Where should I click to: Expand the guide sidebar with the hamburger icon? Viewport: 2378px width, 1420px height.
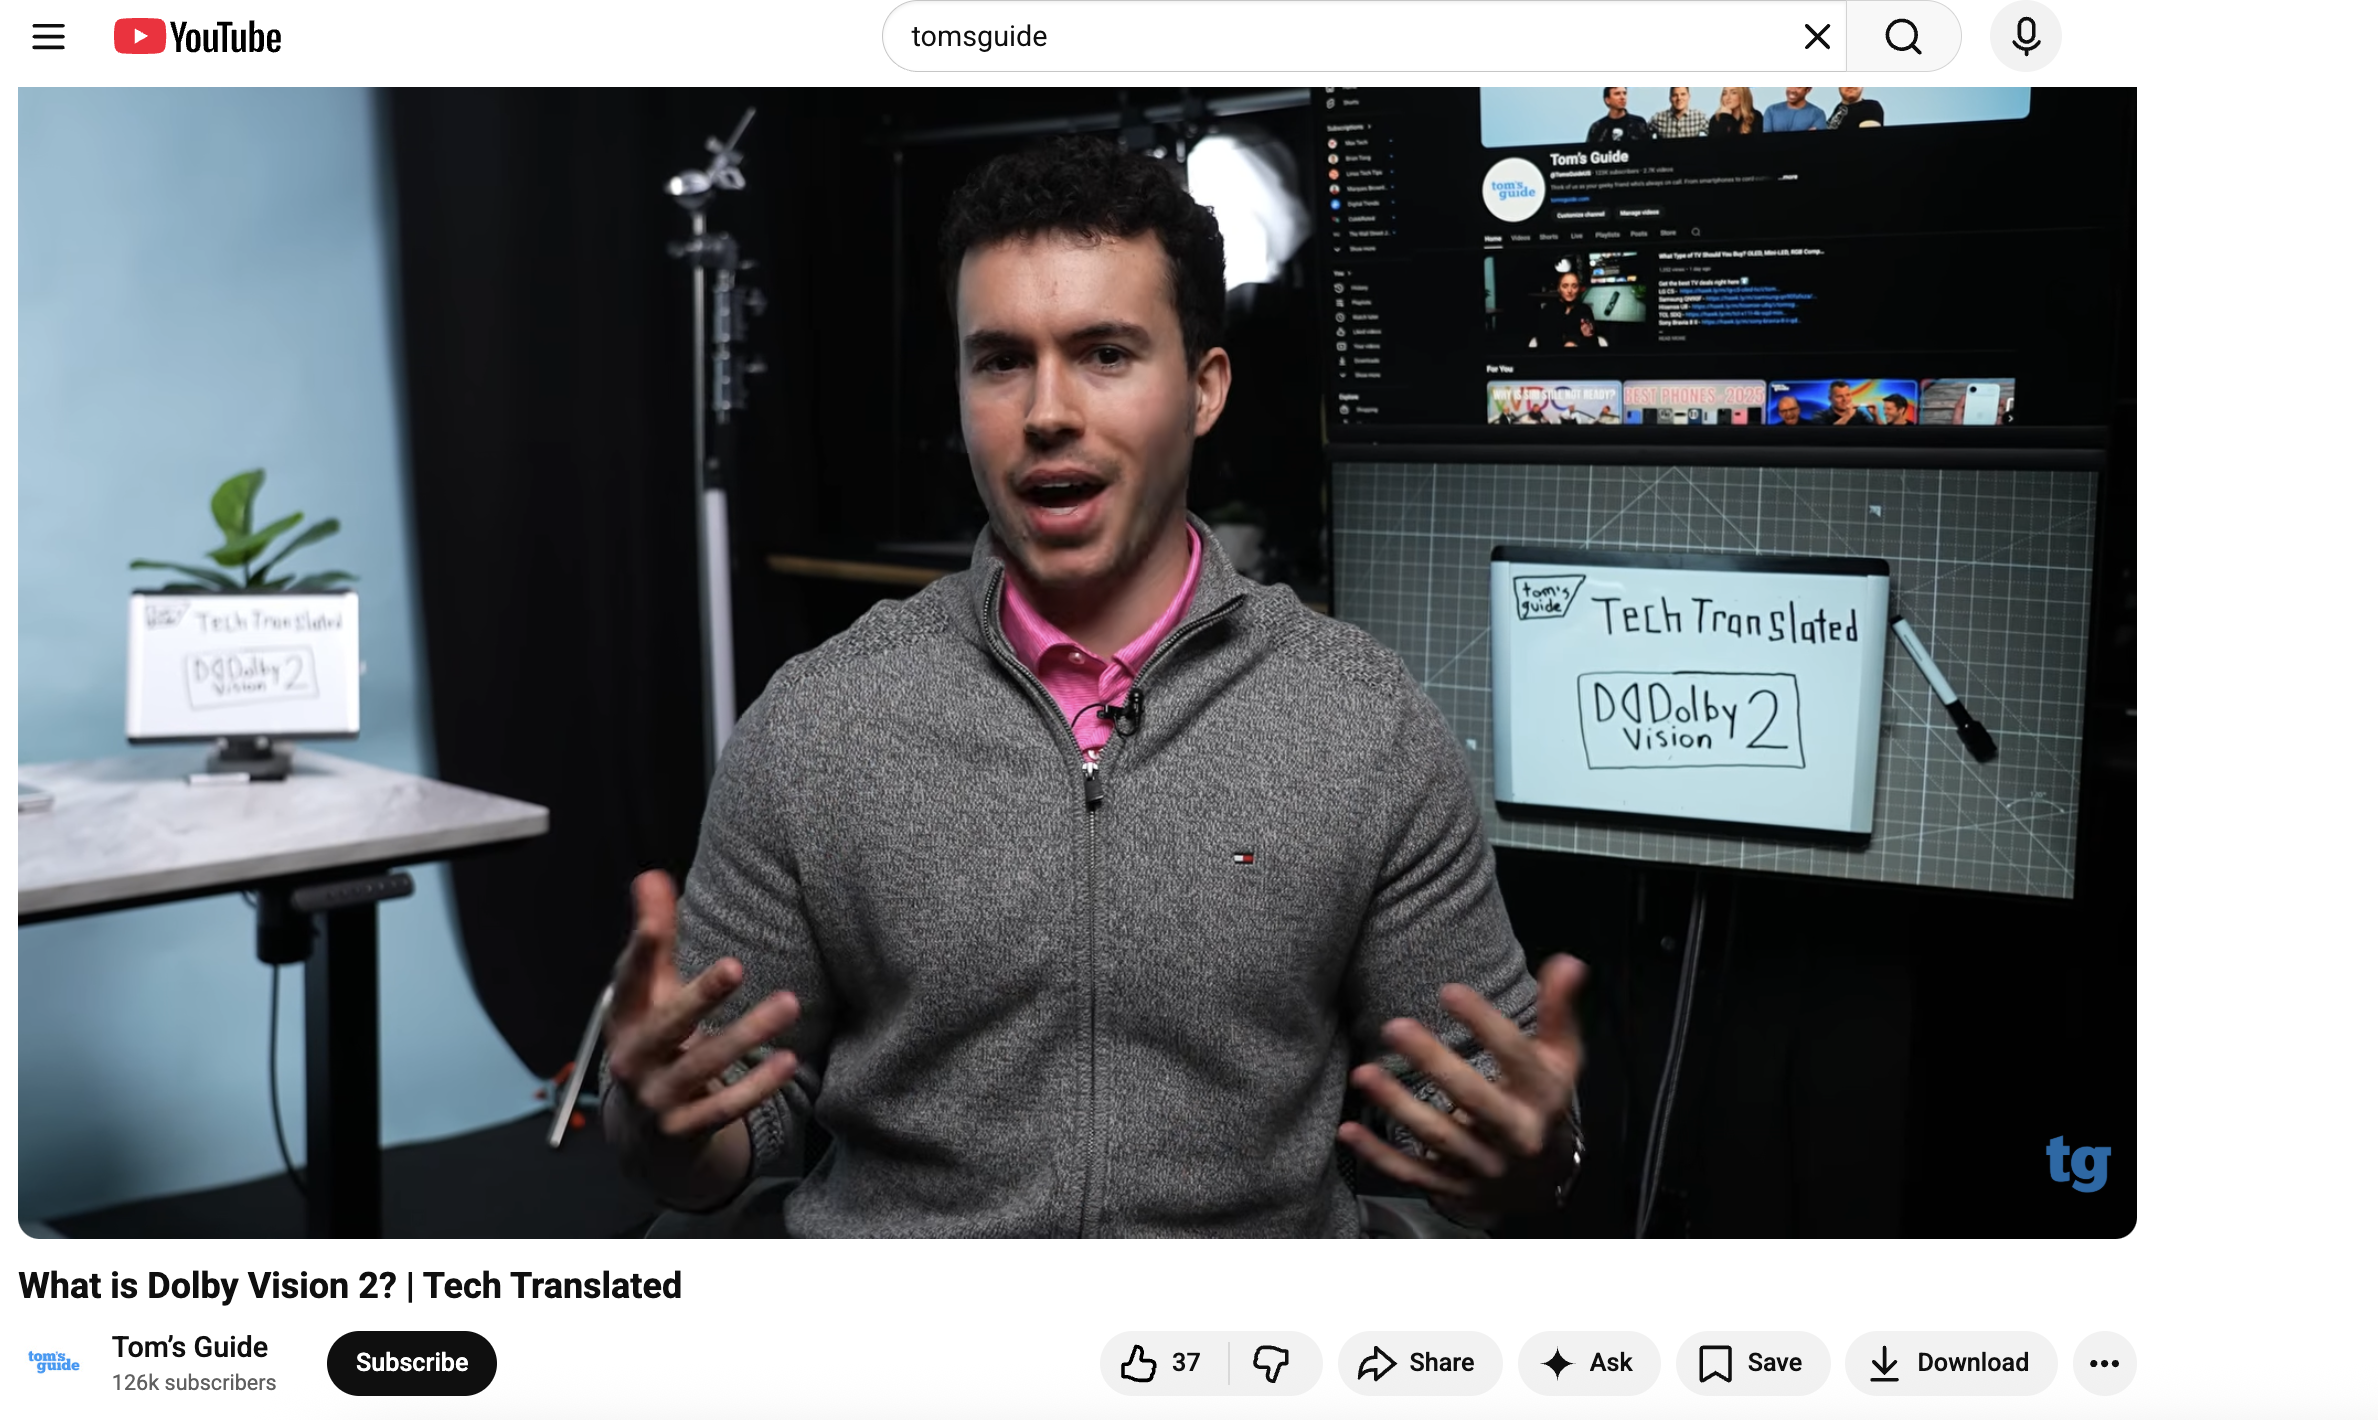pyautogui.click(x=47, y=36)
